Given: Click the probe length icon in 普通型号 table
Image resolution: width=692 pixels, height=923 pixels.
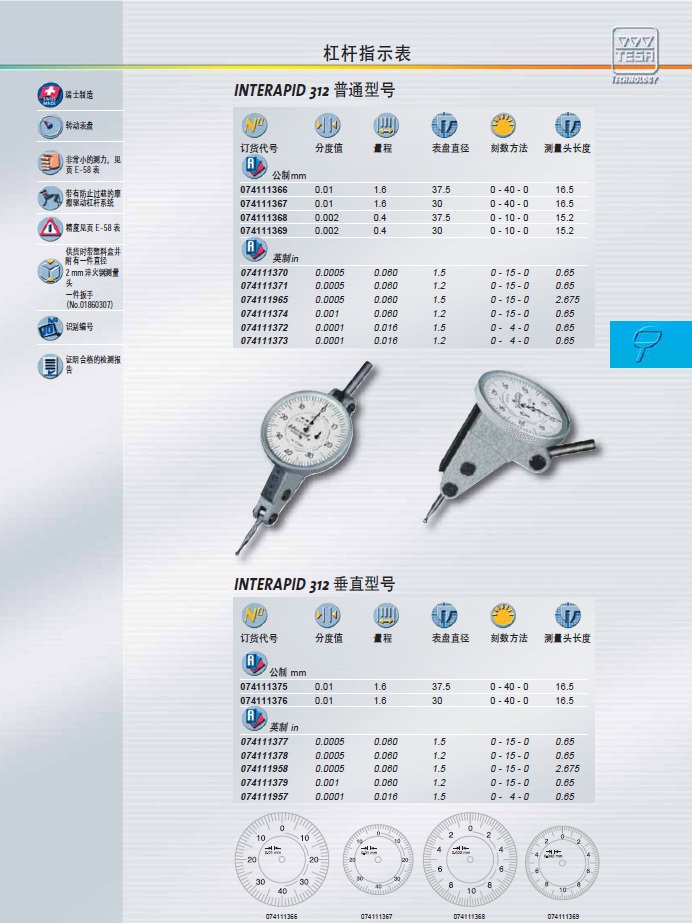Looking at the screenshot, I should (568, 125).
